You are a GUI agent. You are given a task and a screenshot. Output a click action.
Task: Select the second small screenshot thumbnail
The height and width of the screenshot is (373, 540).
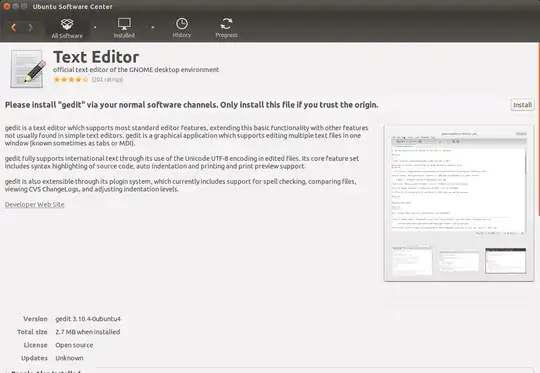click(x=459, y=261)
